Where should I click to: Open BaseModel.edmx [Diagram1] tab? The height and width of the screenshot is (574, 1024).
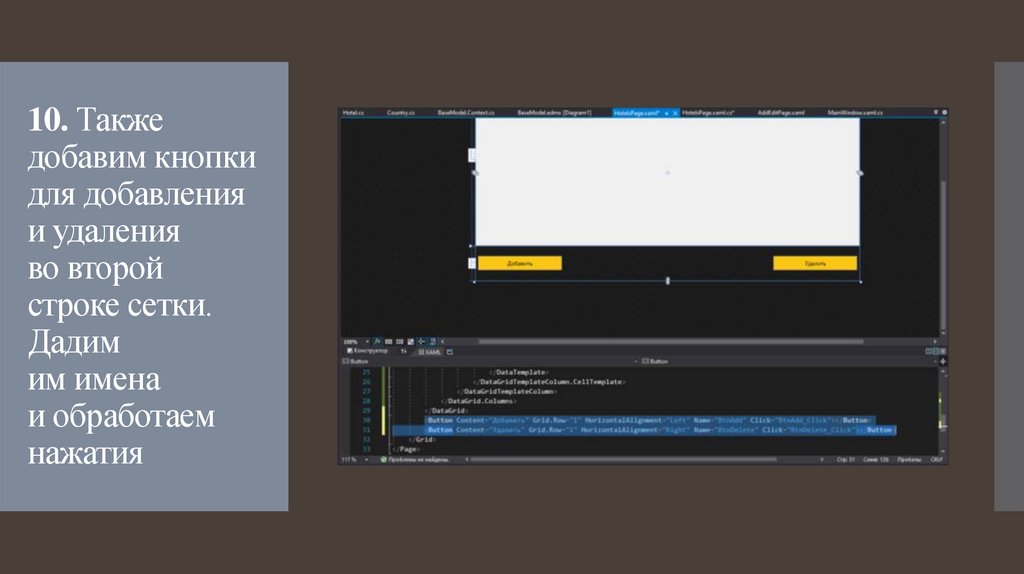click(x=554, y=113)
